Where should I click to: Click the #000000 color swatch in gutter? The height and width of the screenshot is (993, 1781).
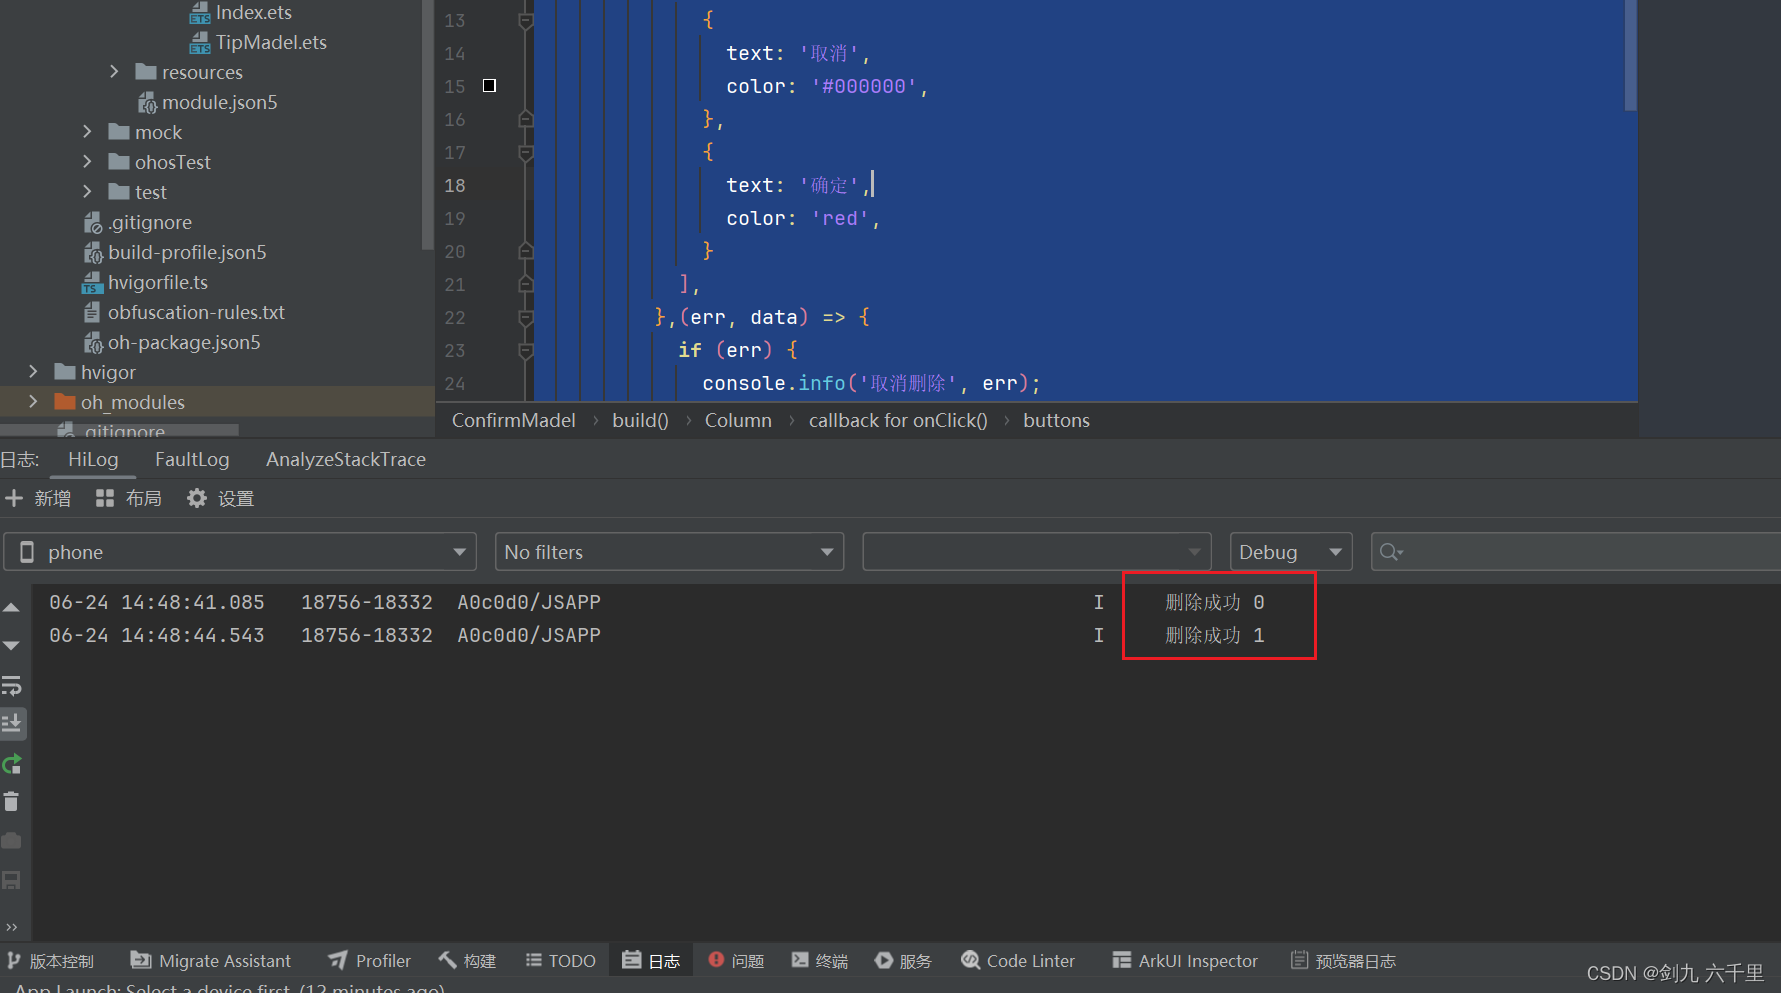tap(489, 86)
